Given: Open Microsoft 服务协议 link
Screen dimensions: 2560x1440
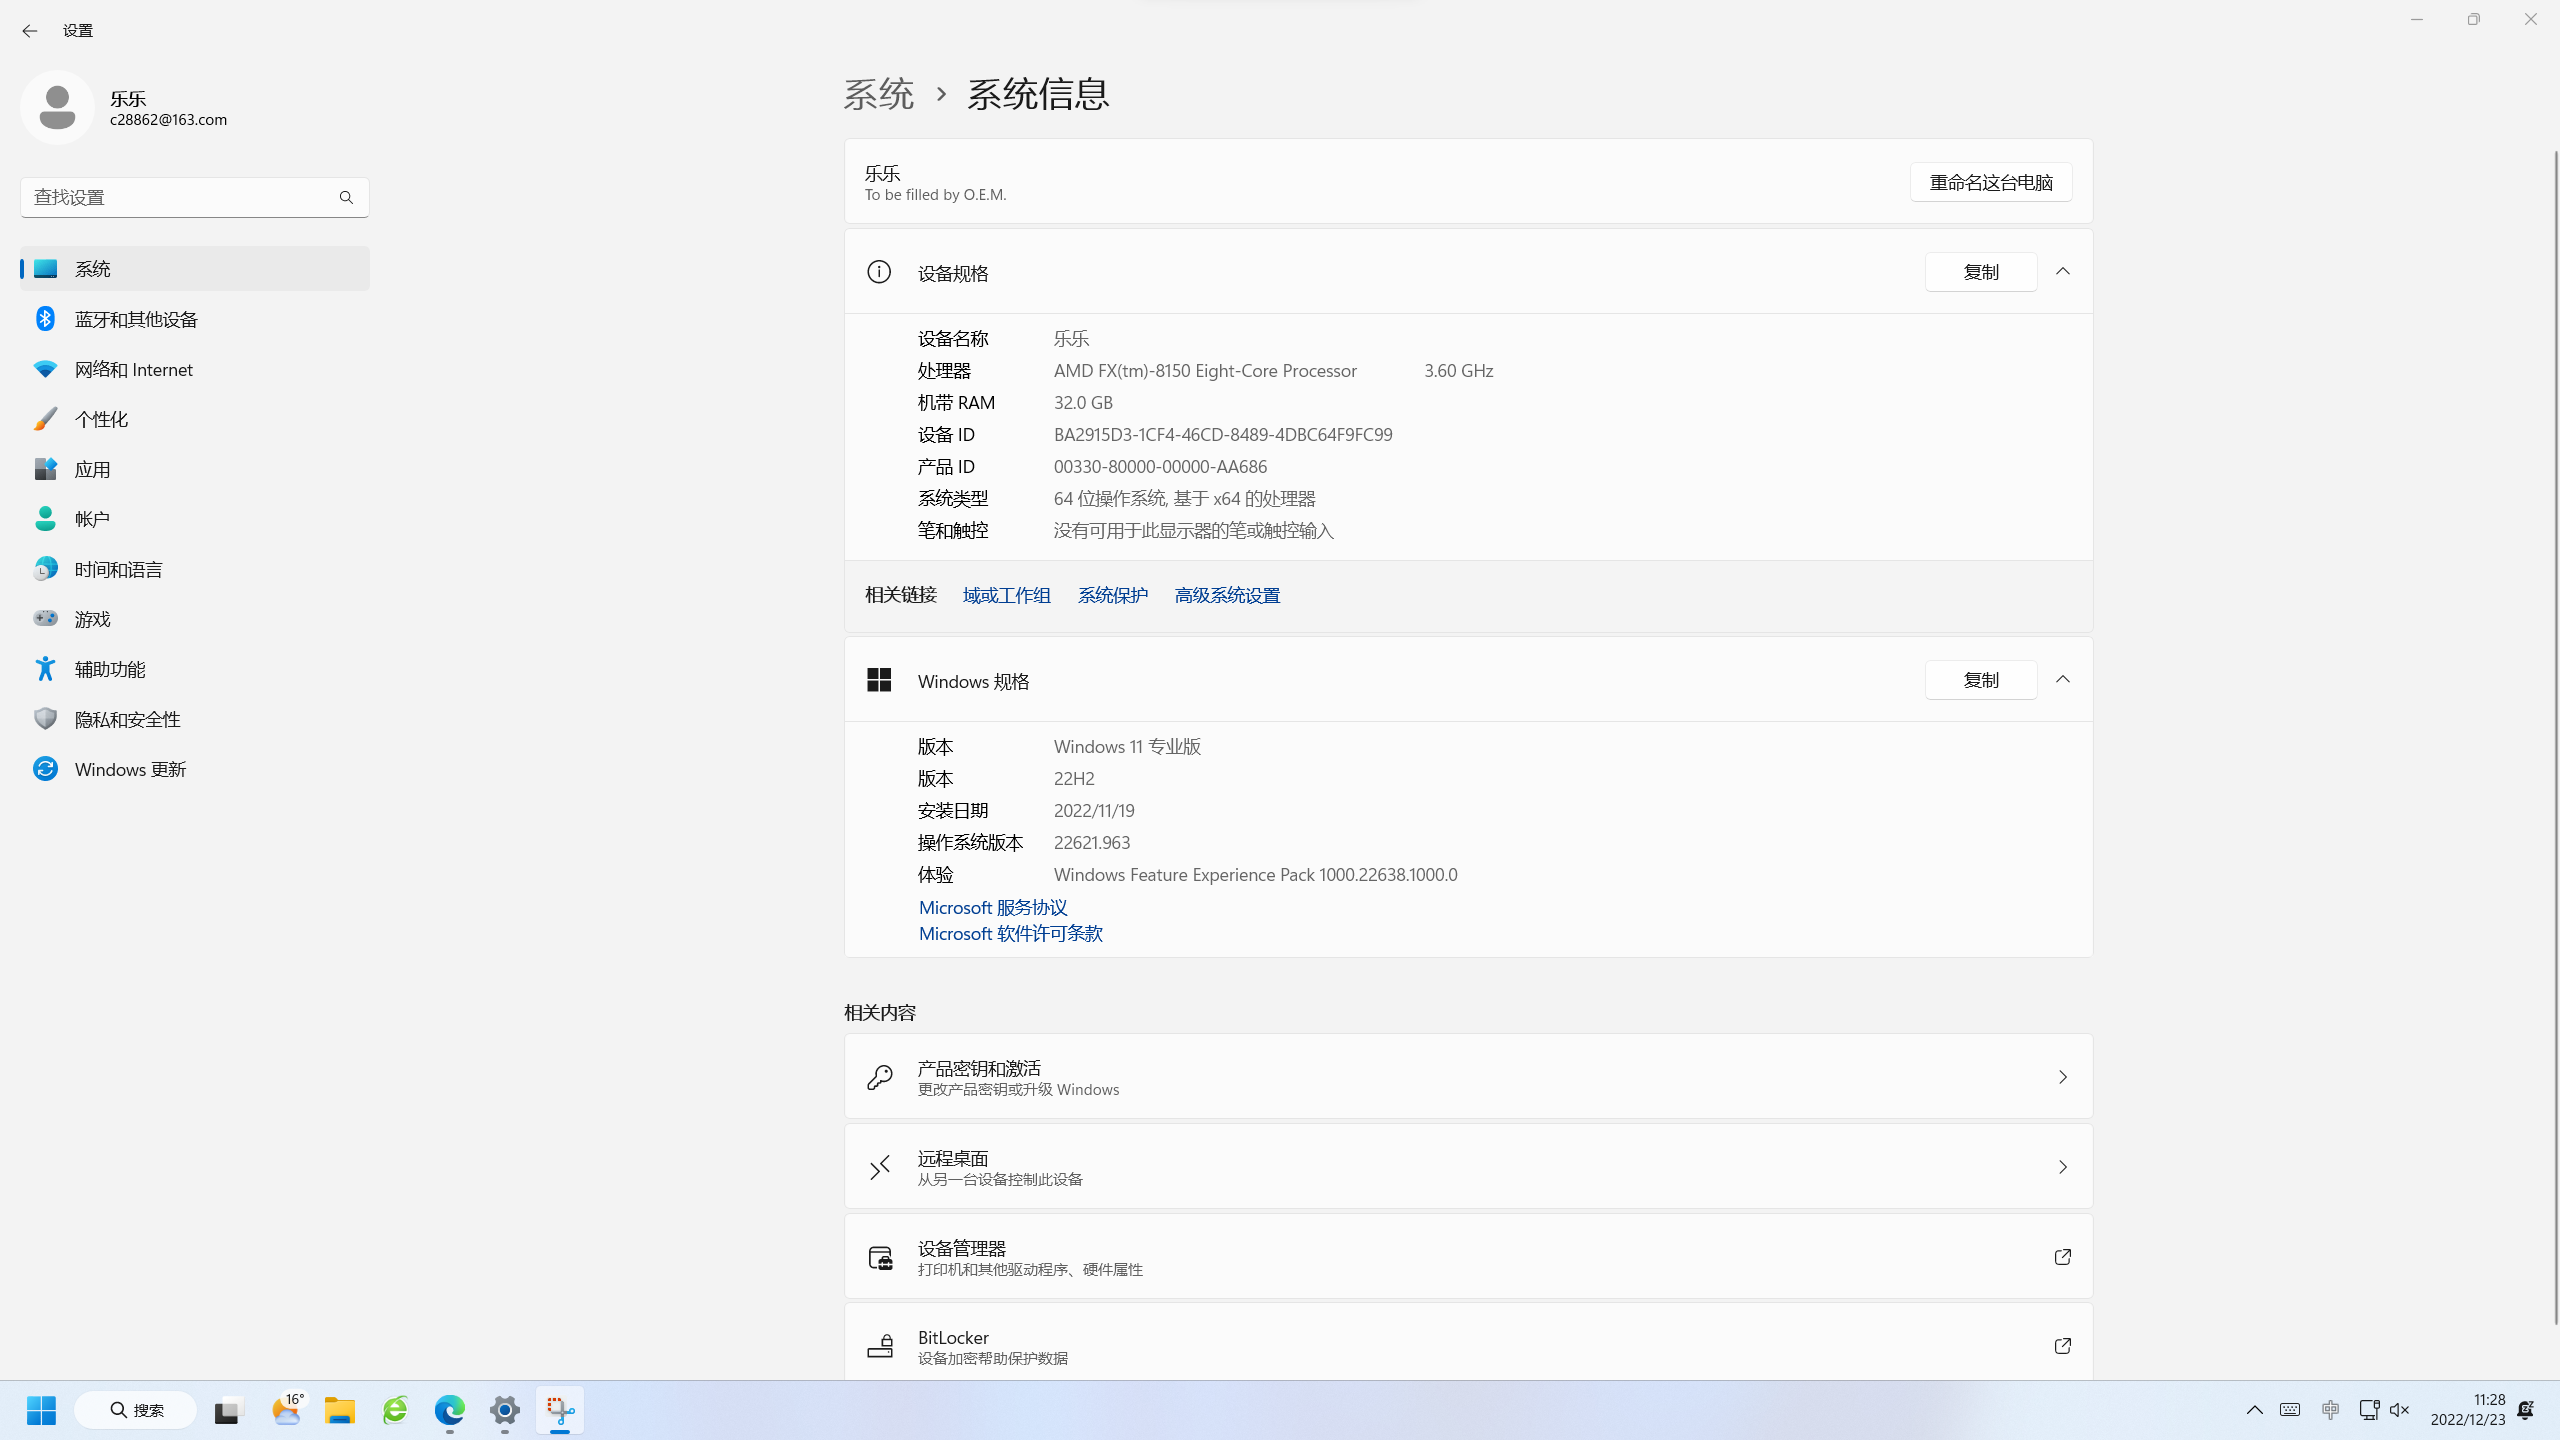Looking at the screenshot, I should [993, 907].
